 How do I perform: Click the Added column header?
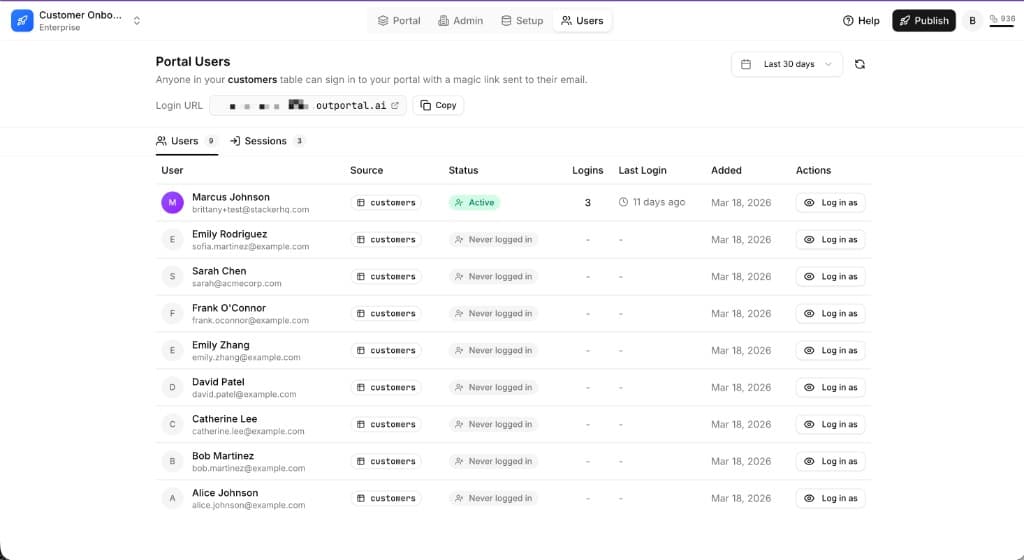tap(726, 170)
